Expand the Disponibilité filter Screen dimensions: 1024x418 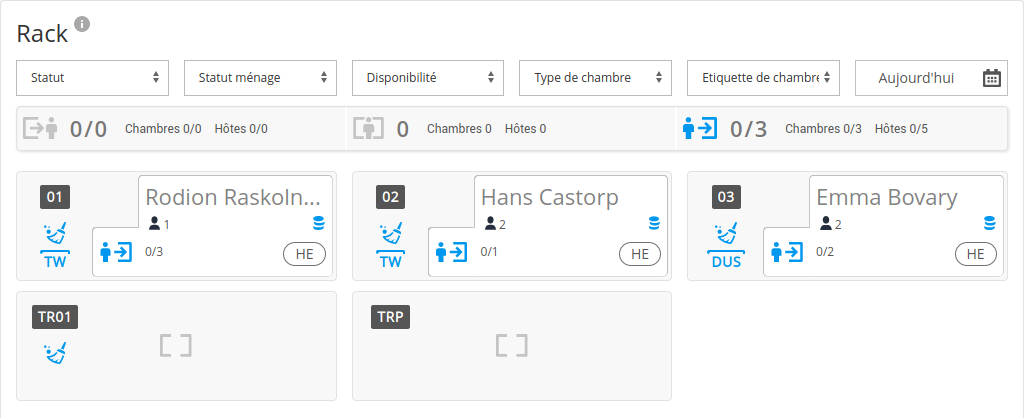tap(428, 78)
